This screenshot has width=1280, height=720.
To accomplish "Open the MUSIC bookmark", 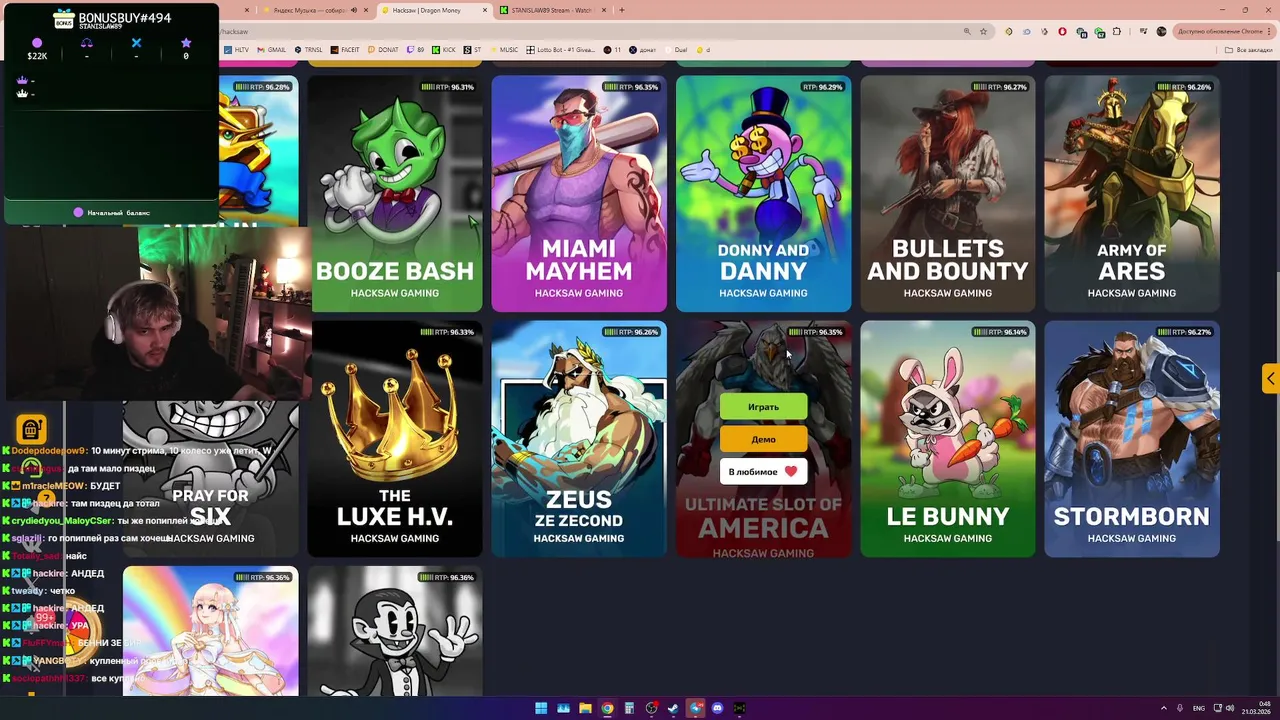I will point(504,49).
